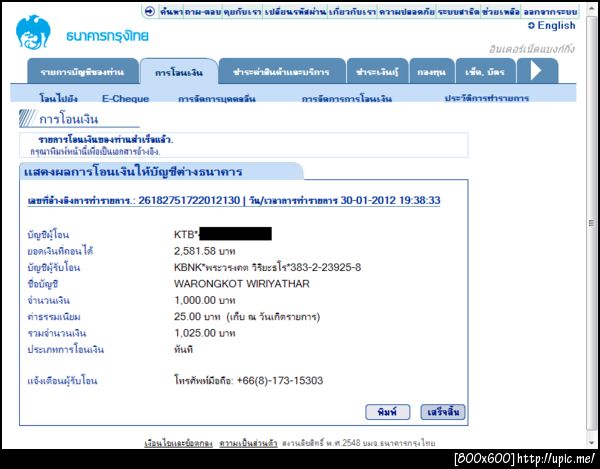
Task: Click the พิมพ์ print button
Action: (387, 412)
